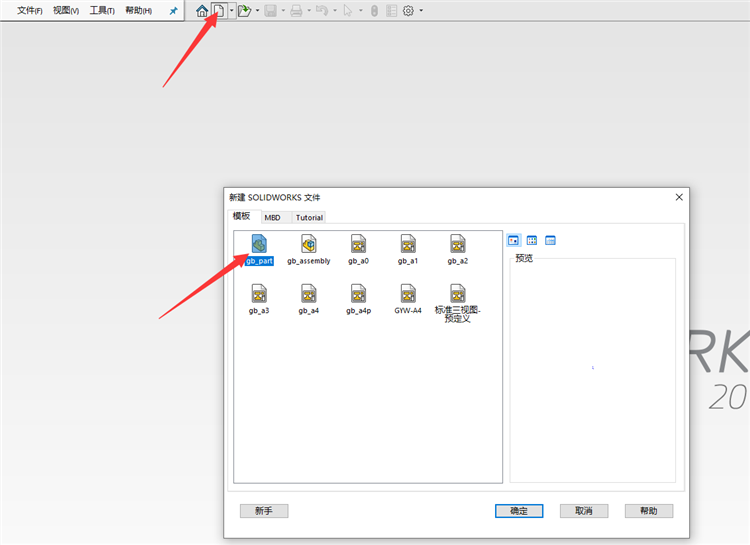The width and height of the screenshot is (750, 545).
Task: Expand the Options gear dropdown arrow
Action: tap(421, 11)
